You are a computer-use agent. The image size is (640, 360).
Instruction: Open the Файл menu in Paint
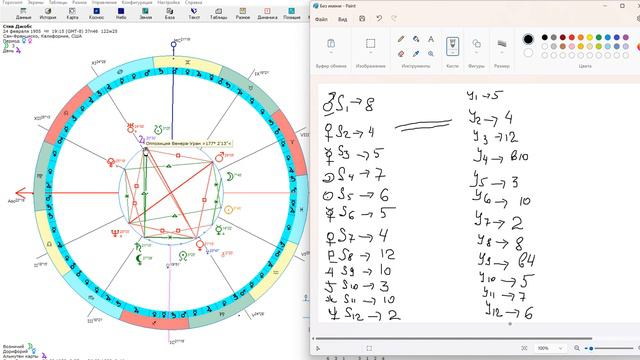pos(321,19)
